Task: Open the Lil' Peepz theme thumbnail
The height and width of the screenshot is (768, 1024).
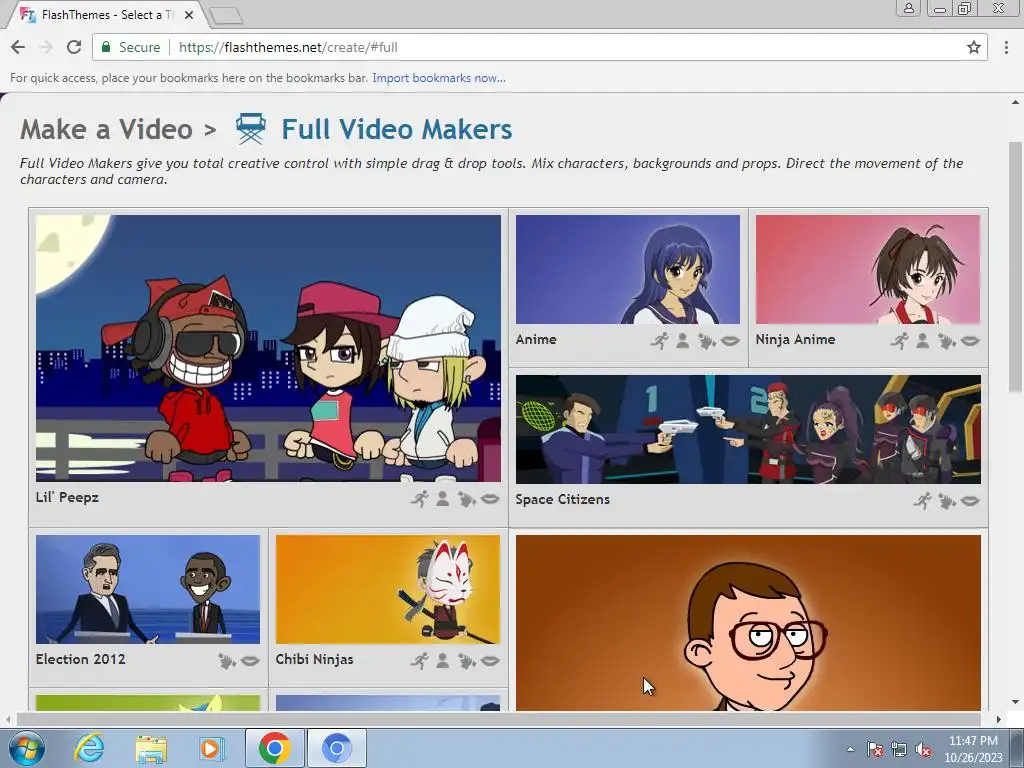Action: [268, 348]
